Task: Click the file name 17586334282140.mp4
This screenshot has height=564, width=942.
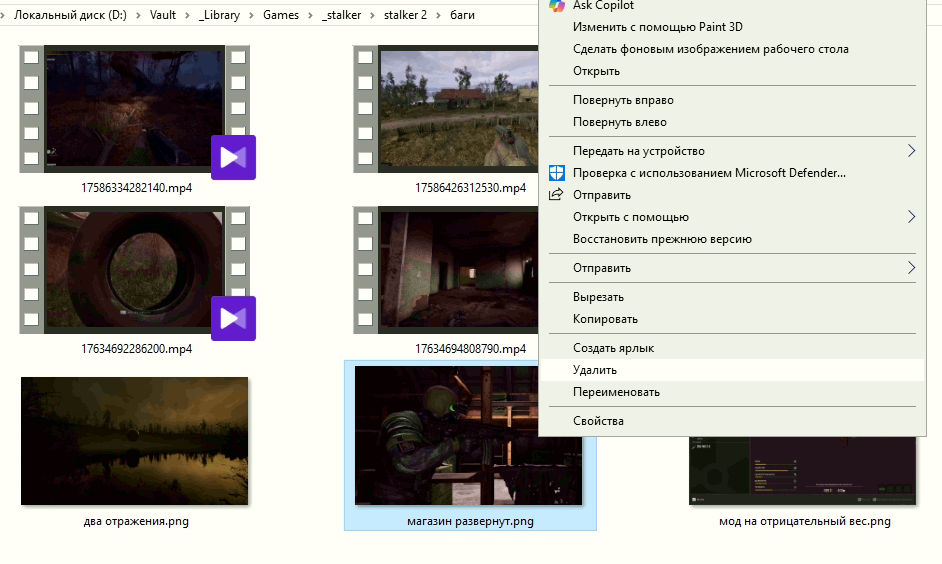Action: point(136,188)
